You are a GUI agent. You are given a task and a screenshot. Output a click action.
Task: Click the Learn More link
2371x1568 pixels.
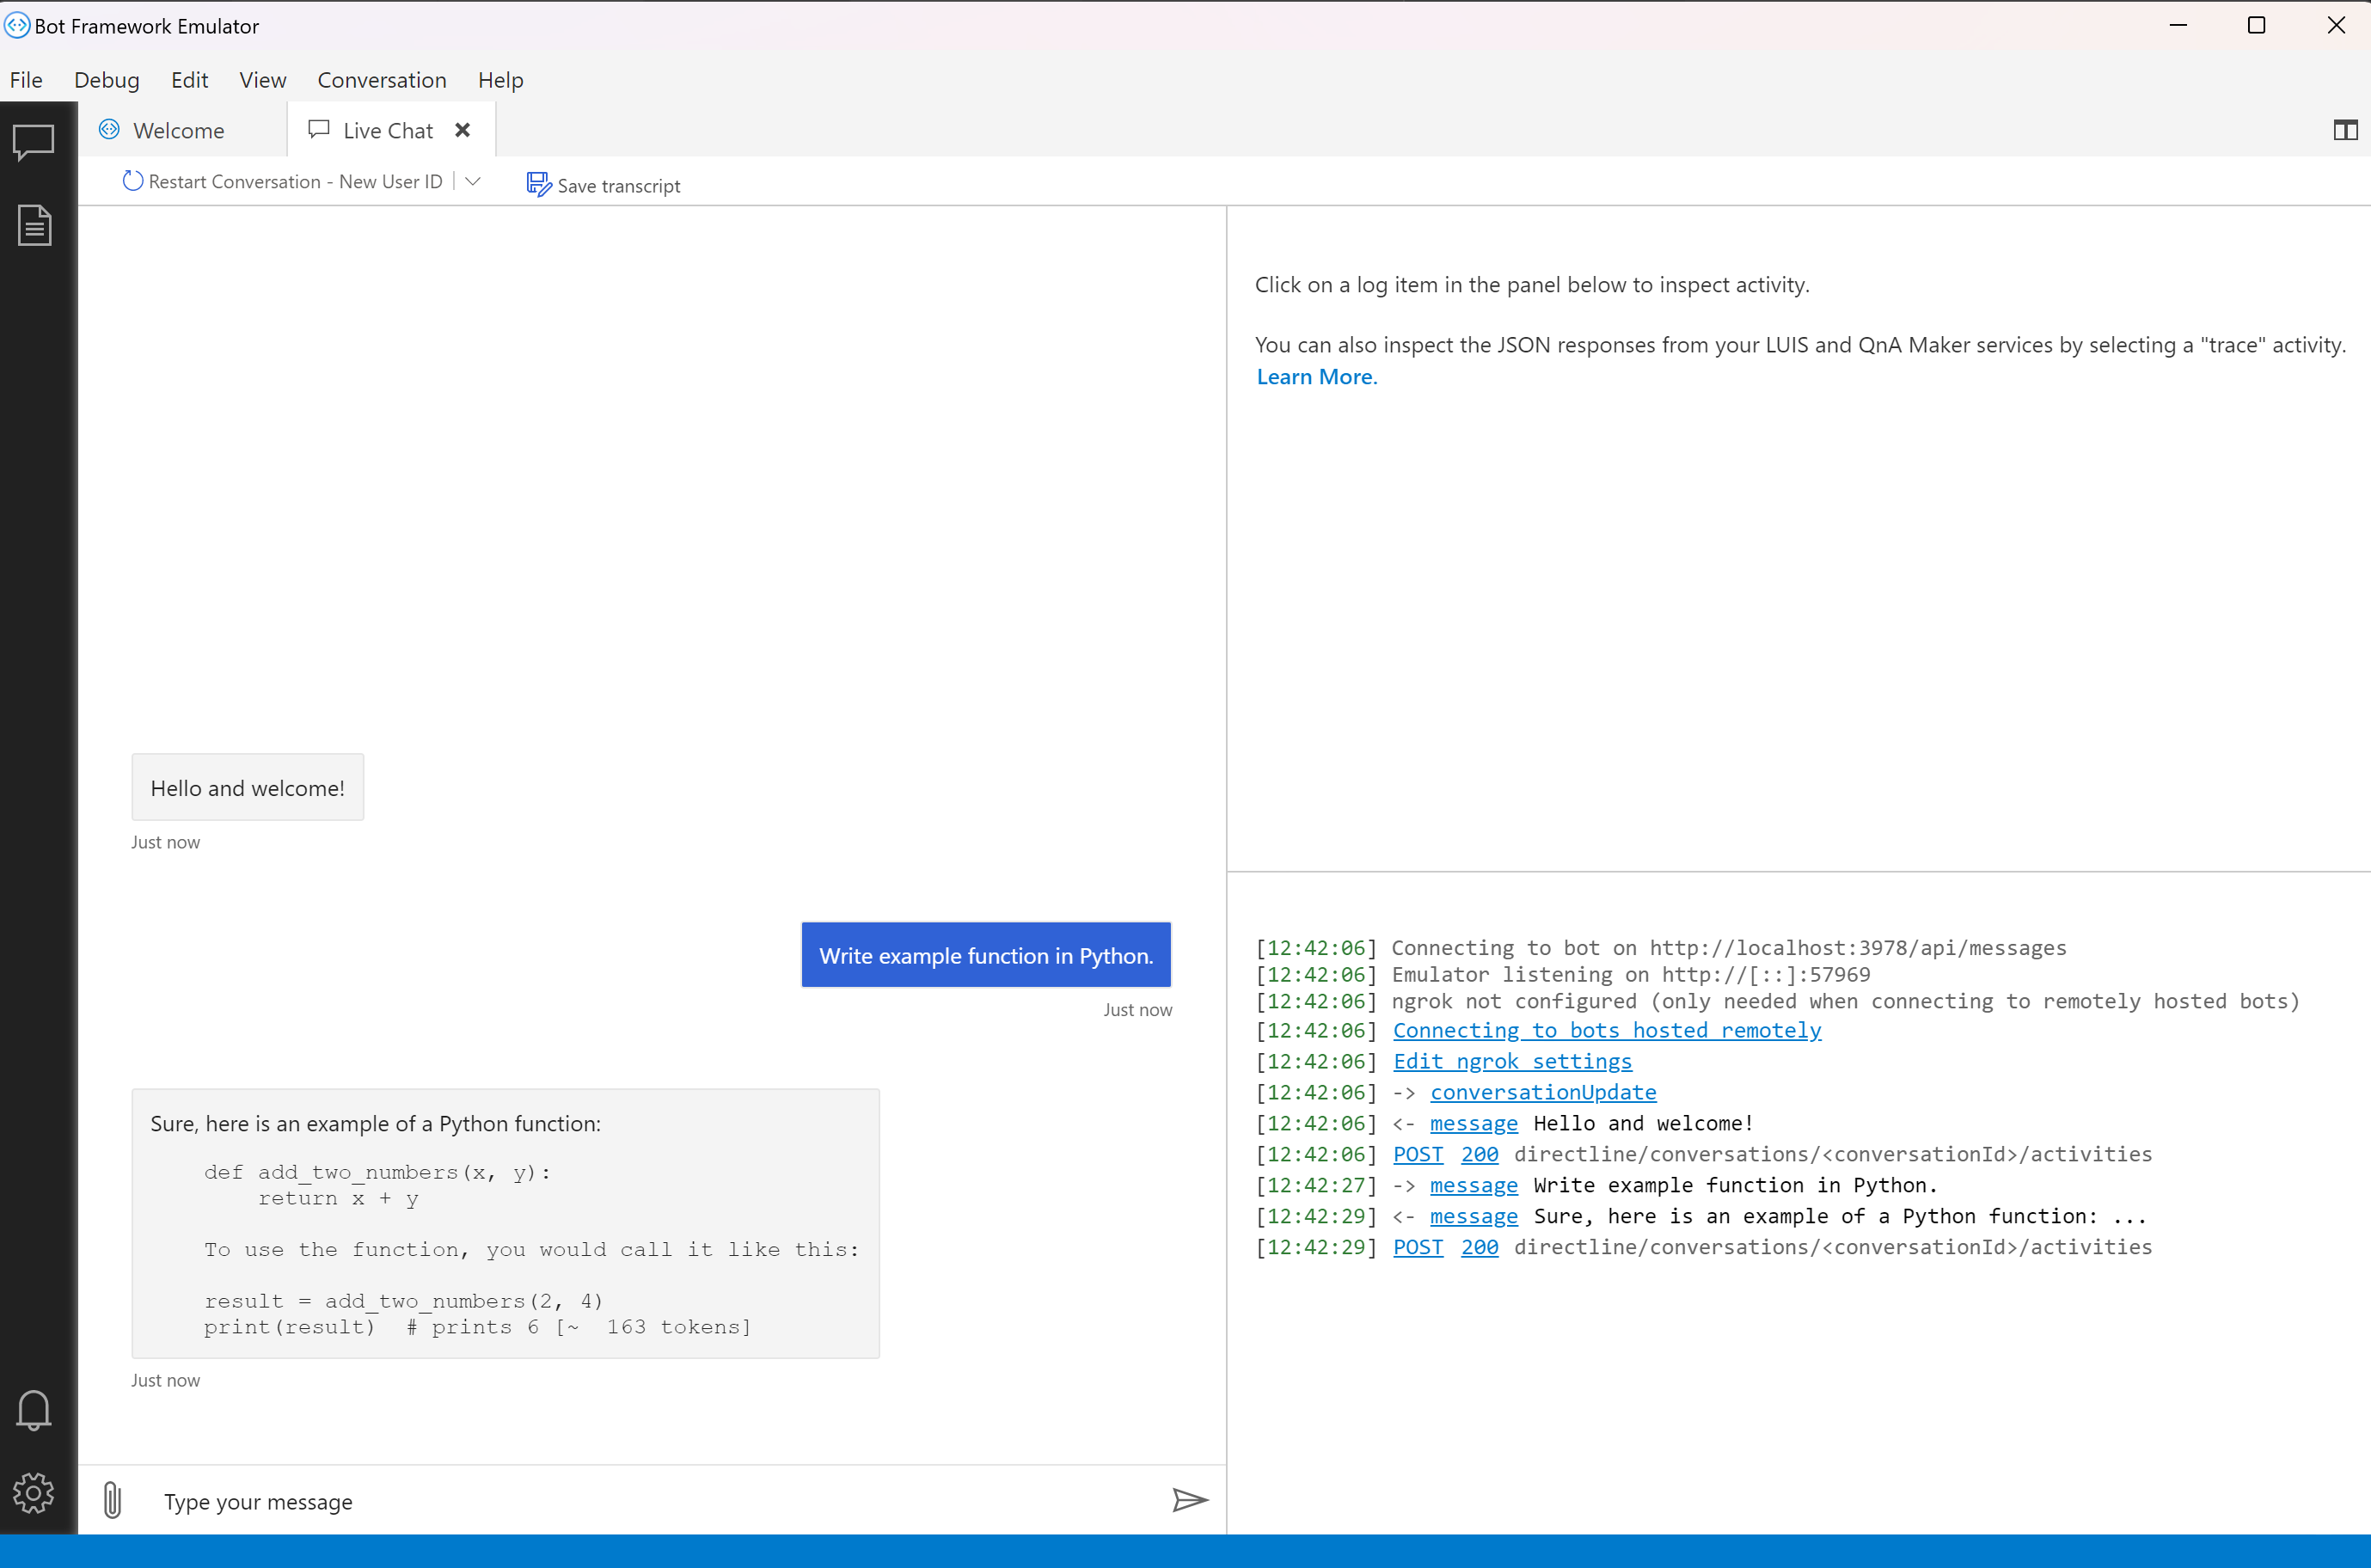pos(1316,377)
